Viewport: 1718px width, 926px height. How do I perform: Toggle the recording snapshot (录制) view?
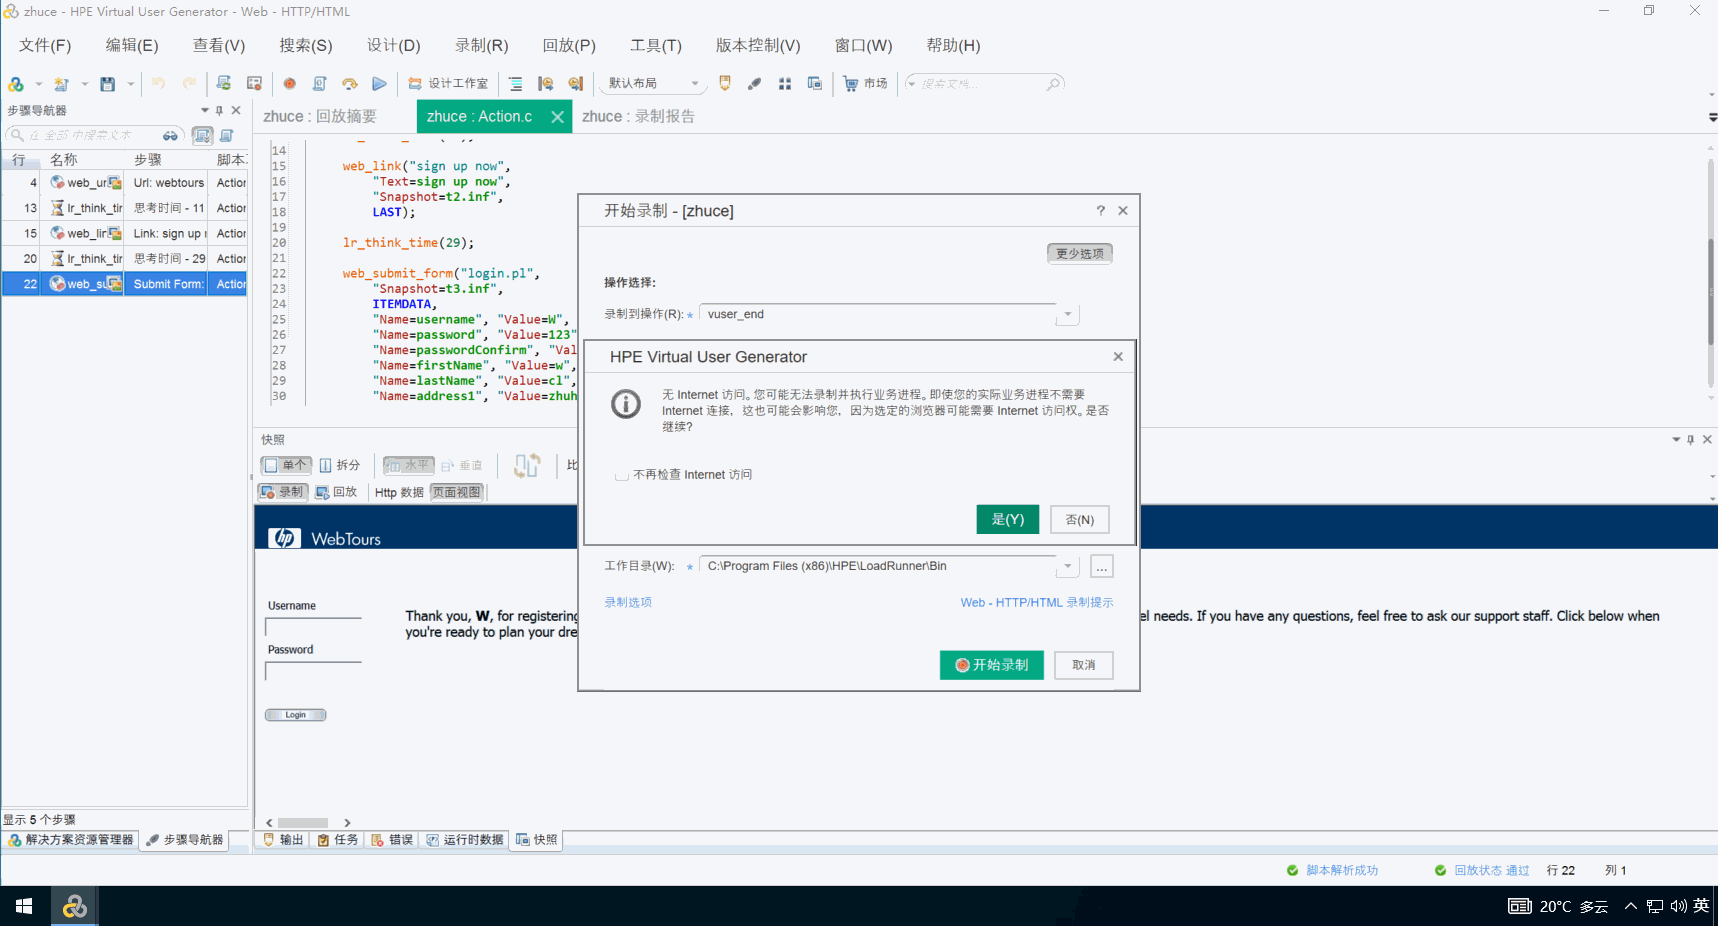click(282, 492)
